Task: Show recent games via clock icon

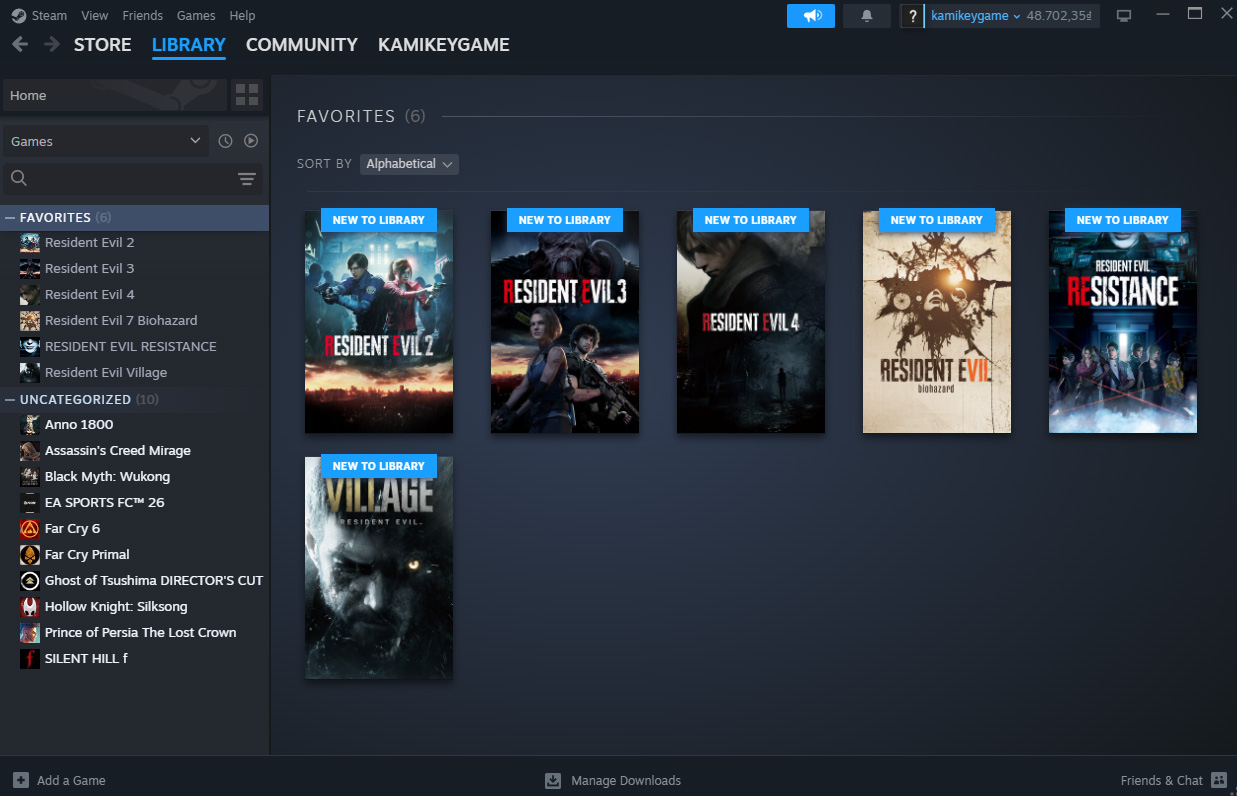Action: point(225,141)
